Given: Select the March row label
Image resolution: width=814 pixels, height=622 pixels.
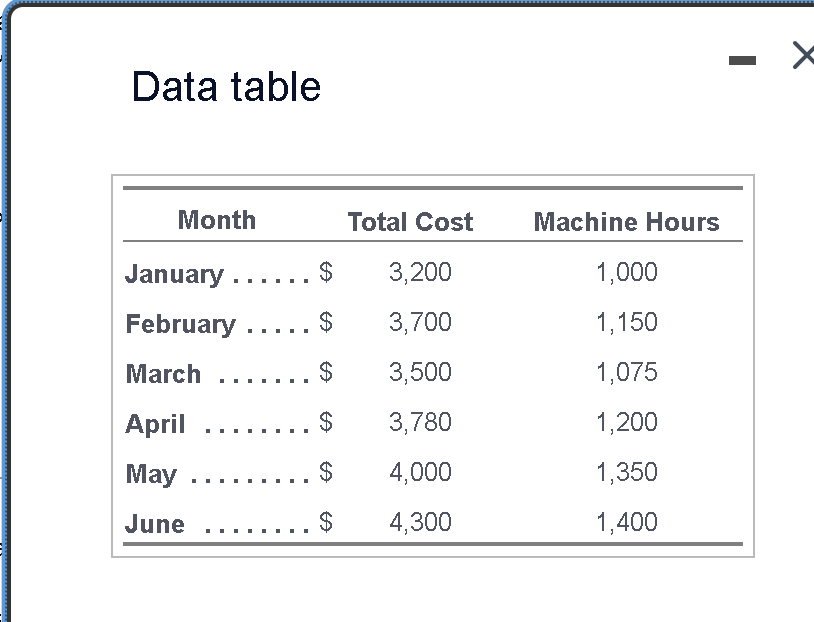Looking at the screenshot, I should [x=164, y=374].
